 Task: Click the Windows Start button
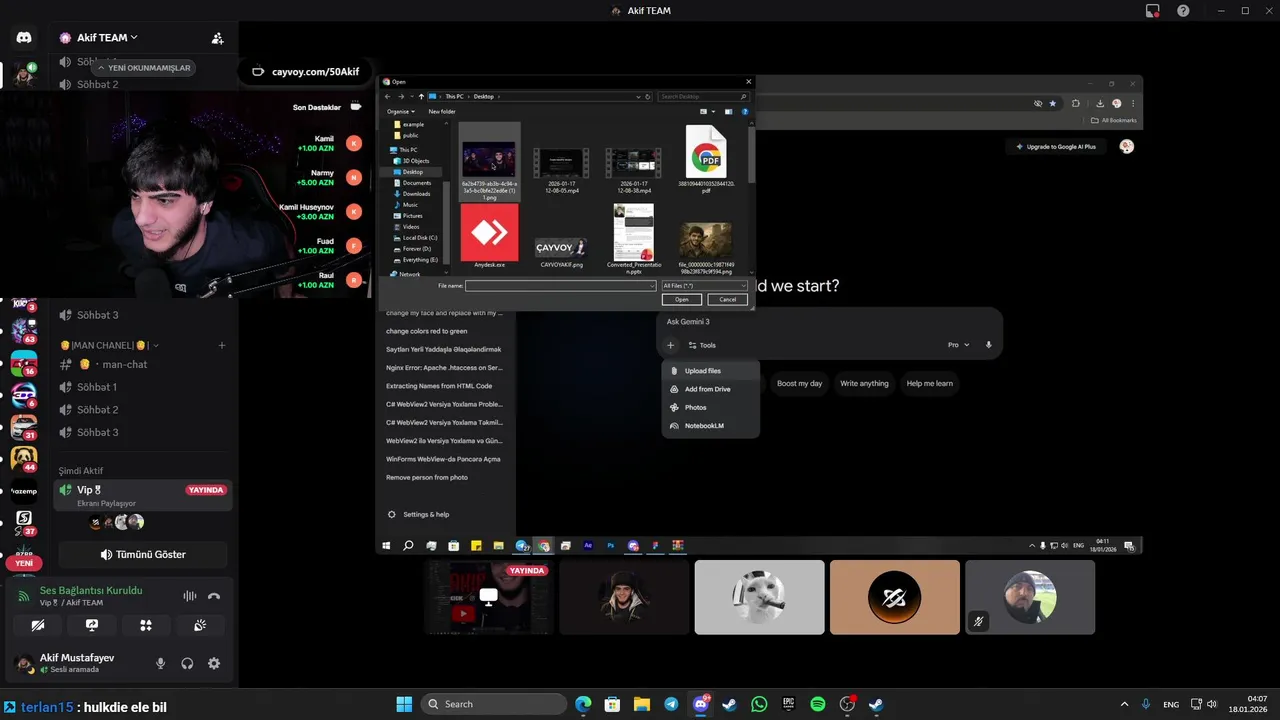click(x=404, y=704)
